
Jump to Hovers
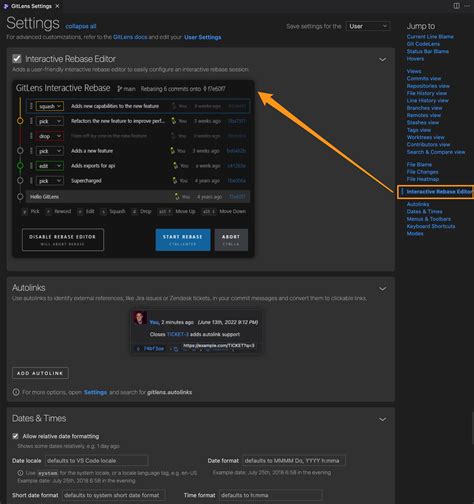point(415,59)
